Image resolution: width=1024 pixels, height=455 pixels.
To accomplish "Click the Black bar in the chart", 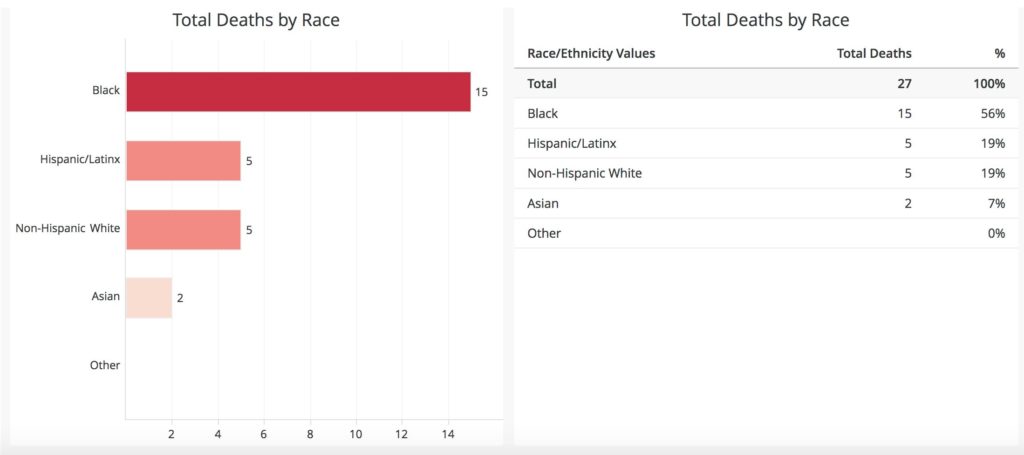I will pyautogui.click(x=298, y=91).
